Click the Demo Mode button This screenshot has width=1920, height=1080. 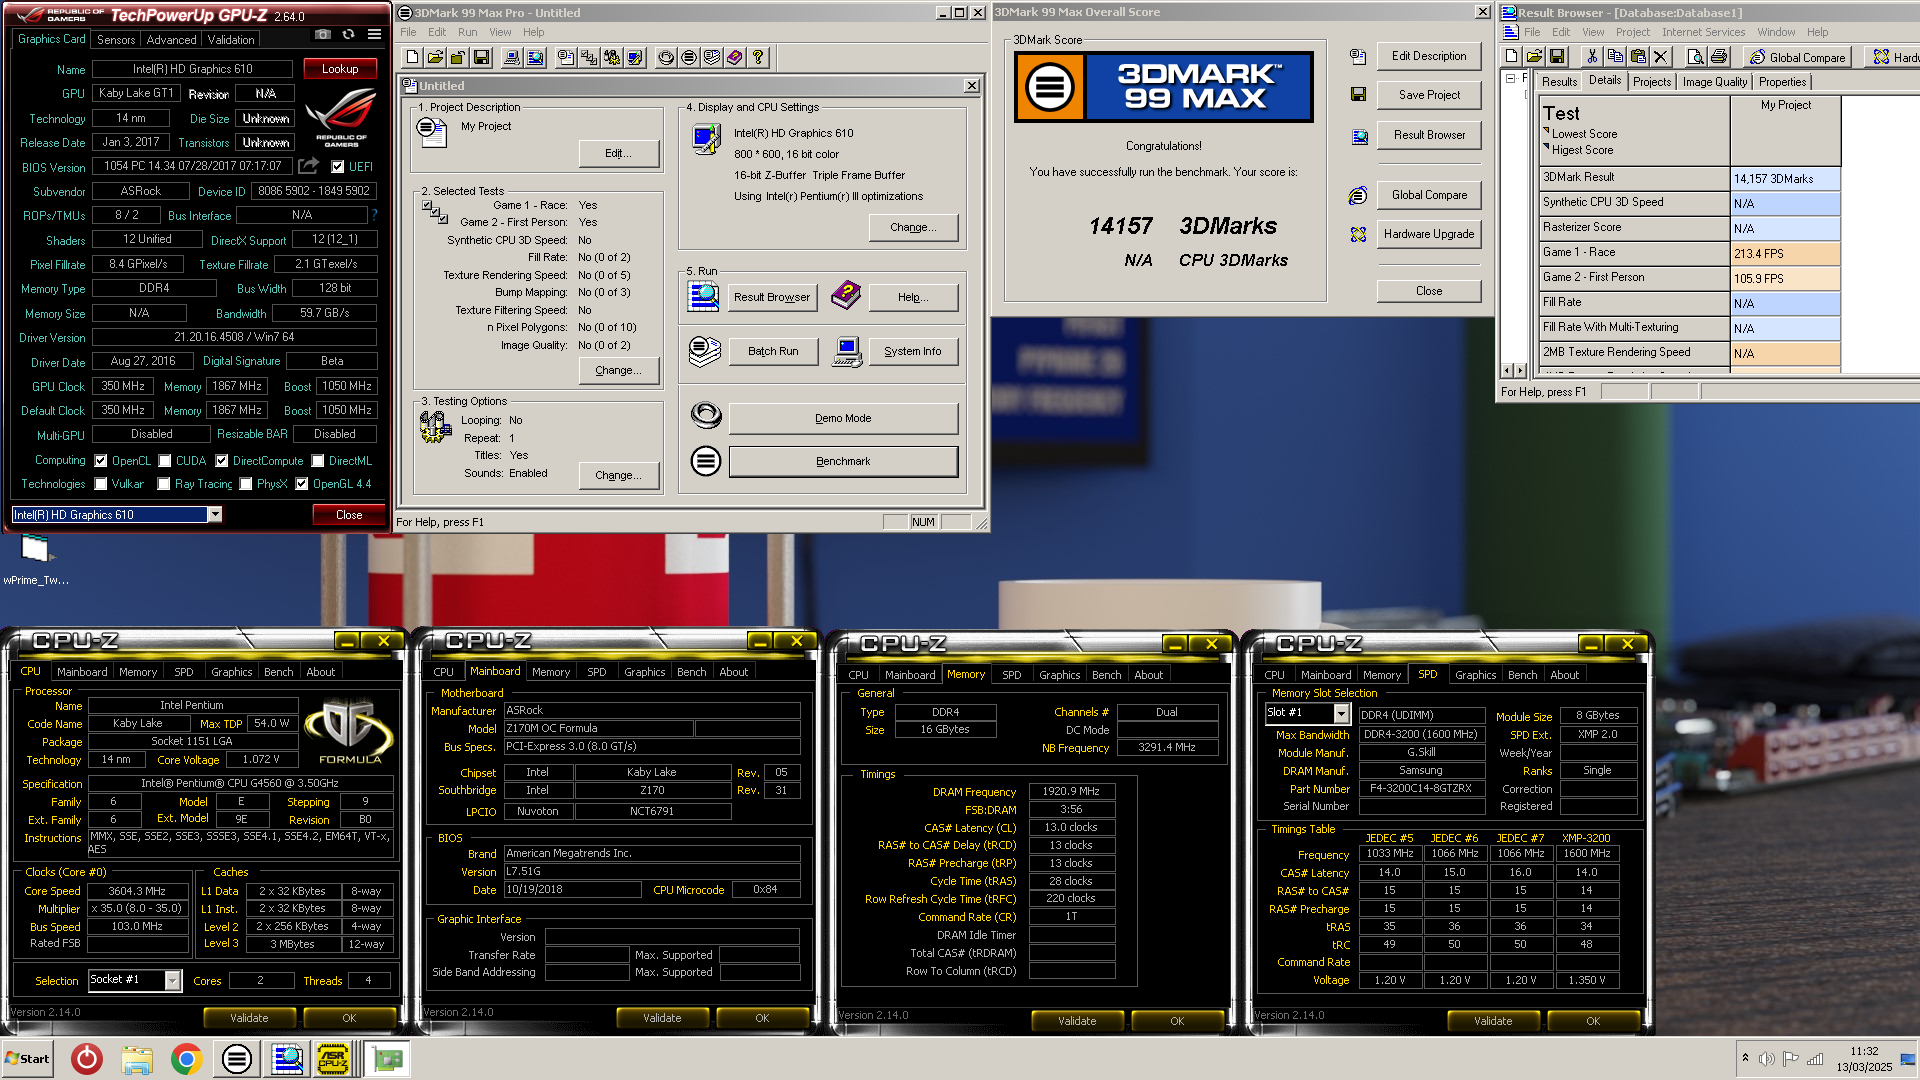tap(843, 418)
